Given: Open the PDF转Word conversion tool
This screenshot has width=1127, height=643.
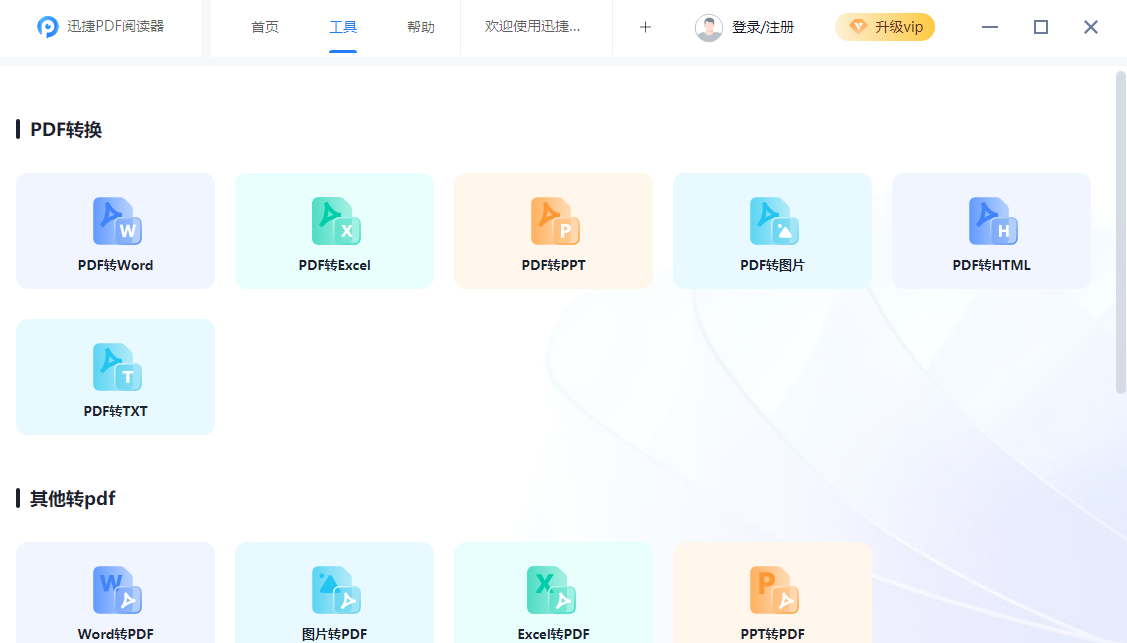Looking at the screenshot, I should (x=115, y=221).
